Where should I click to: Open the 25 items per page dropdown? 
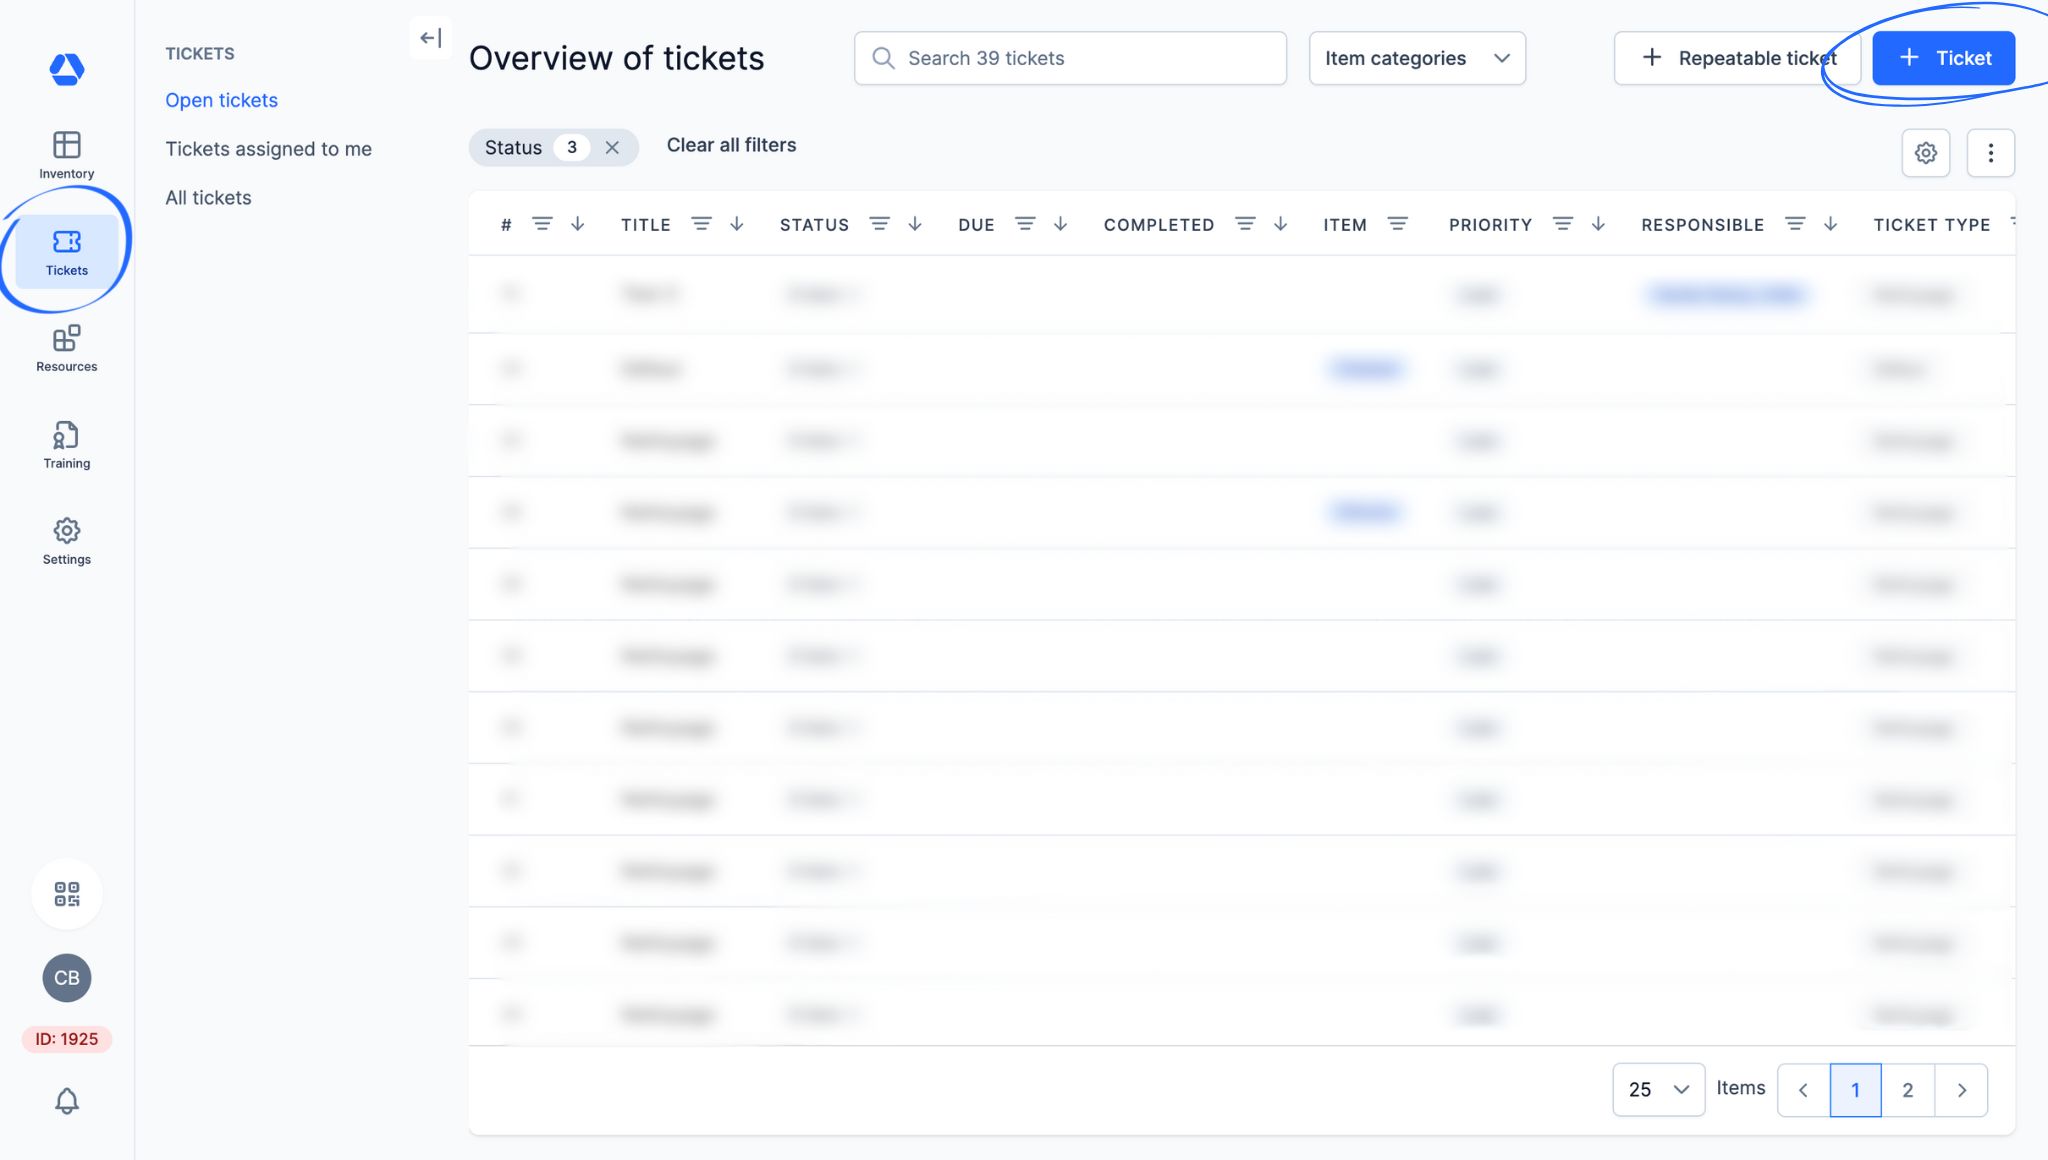tap(1658, 1089)
